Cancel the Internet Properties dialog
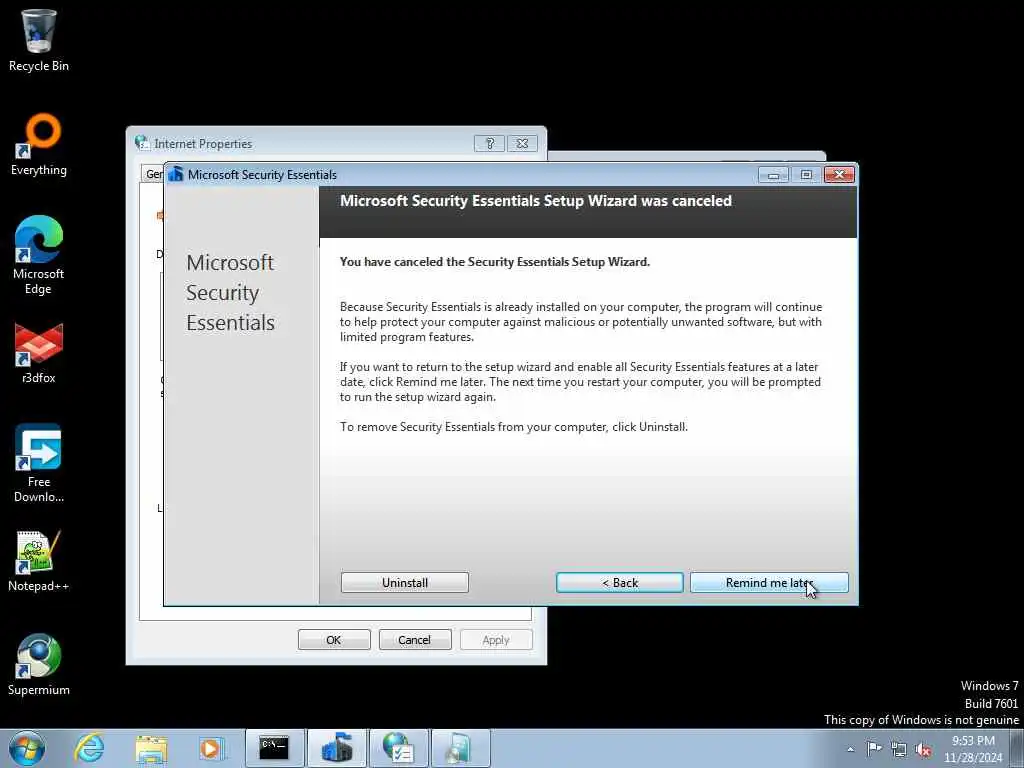1024x768 pixels. (x=415, y=640)
